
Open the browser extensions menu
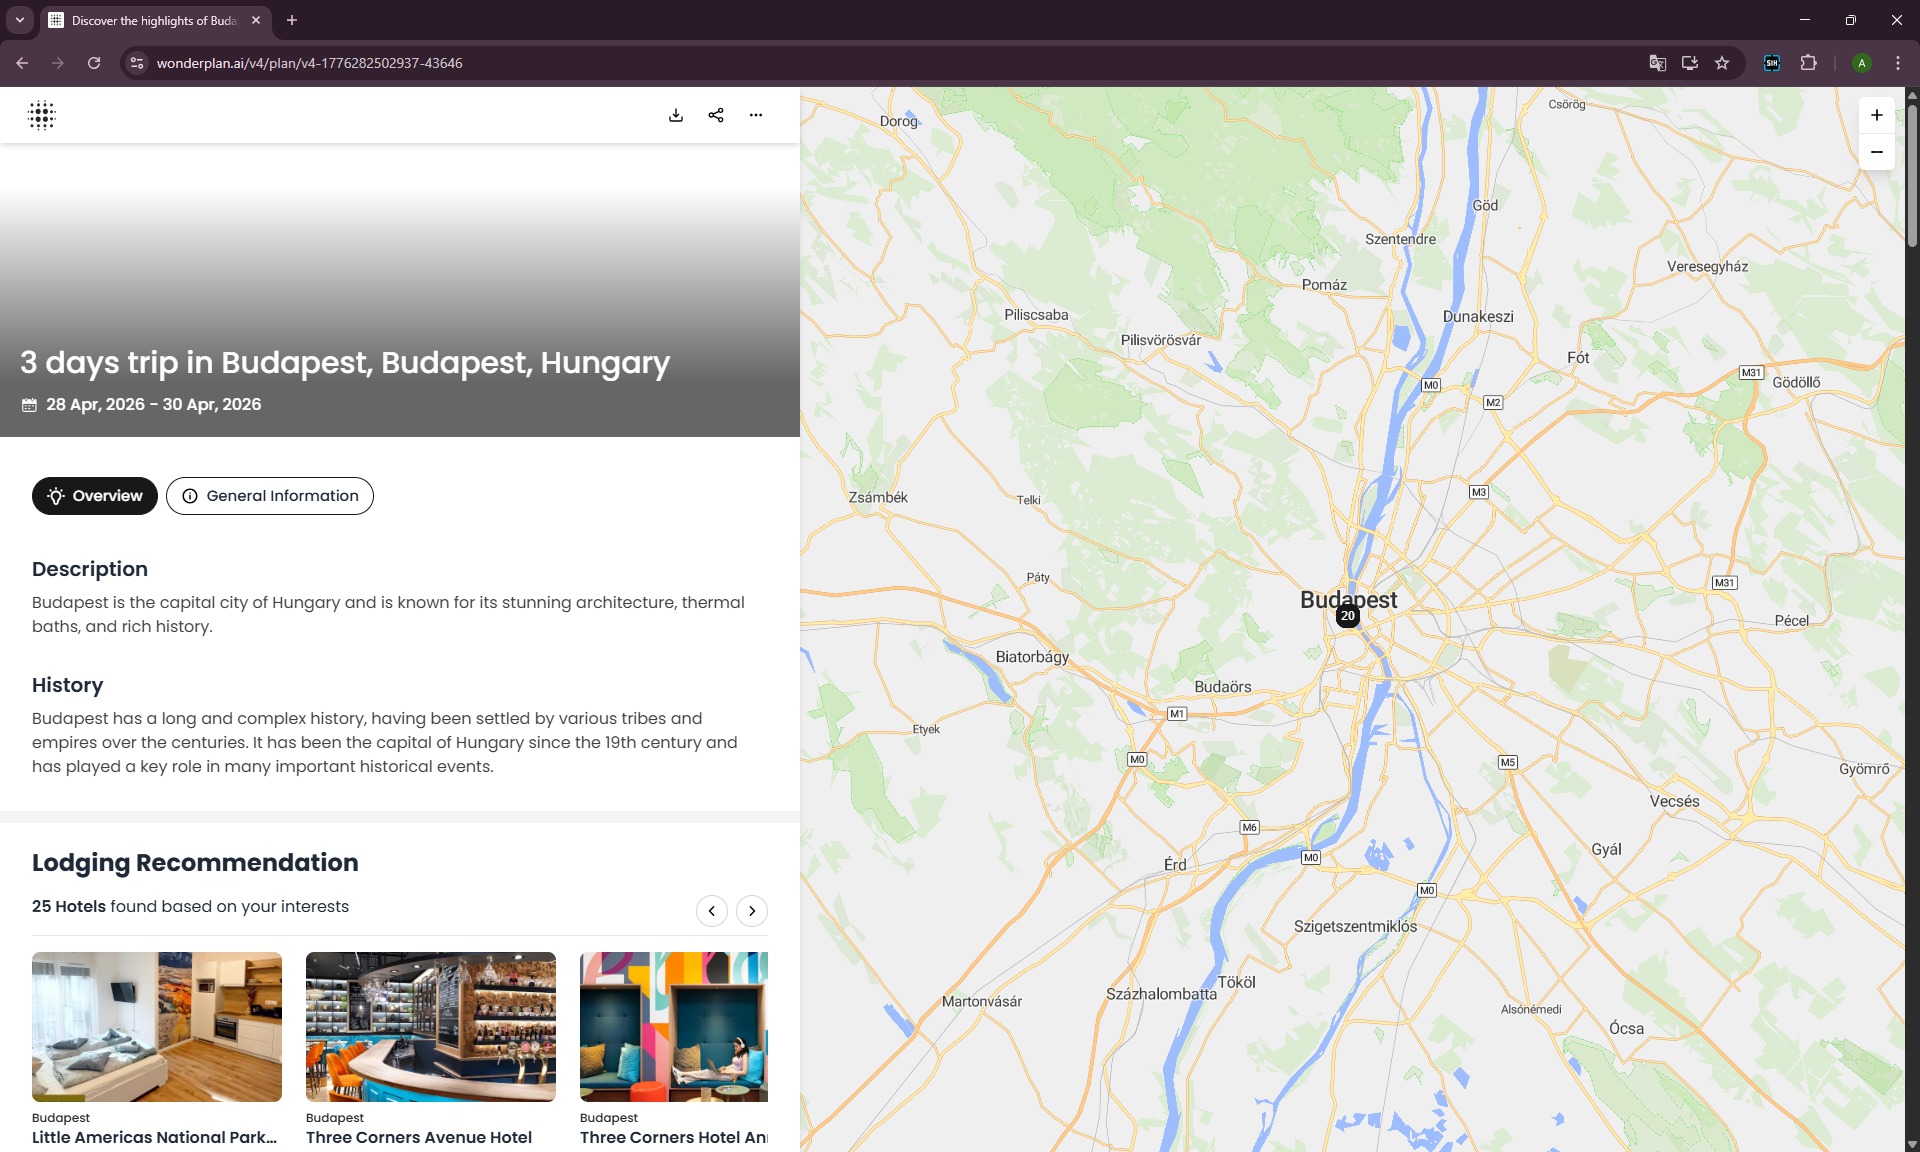click(1810, 63)
